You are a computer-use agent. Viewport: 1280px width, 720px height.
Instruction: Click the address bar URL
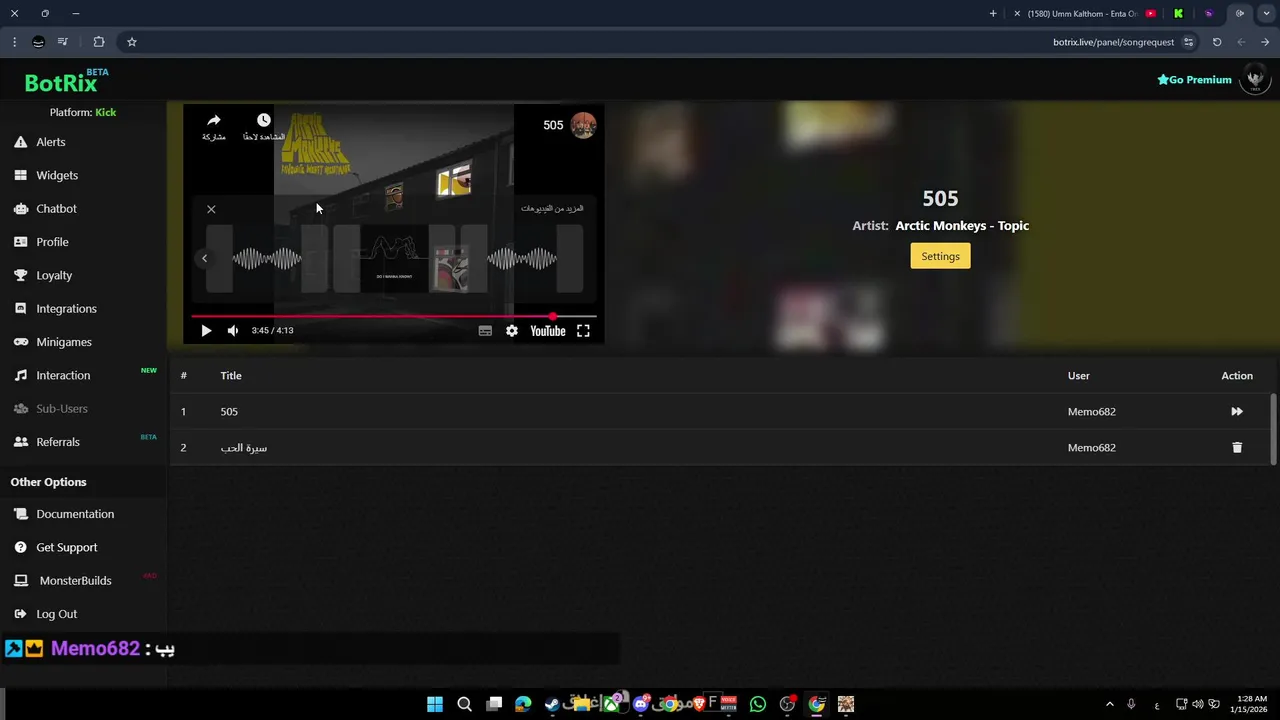coord(1113,42)
